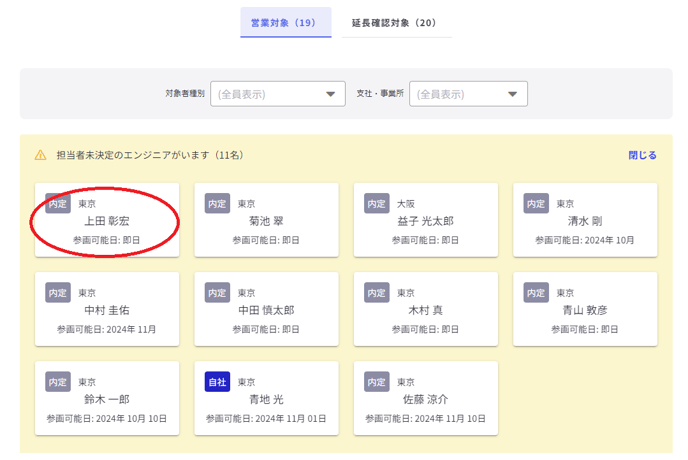This screenshot has width=688, height=460.
Task: Select the 青山 敦彦 engineer card
Action: pos(585,310)
